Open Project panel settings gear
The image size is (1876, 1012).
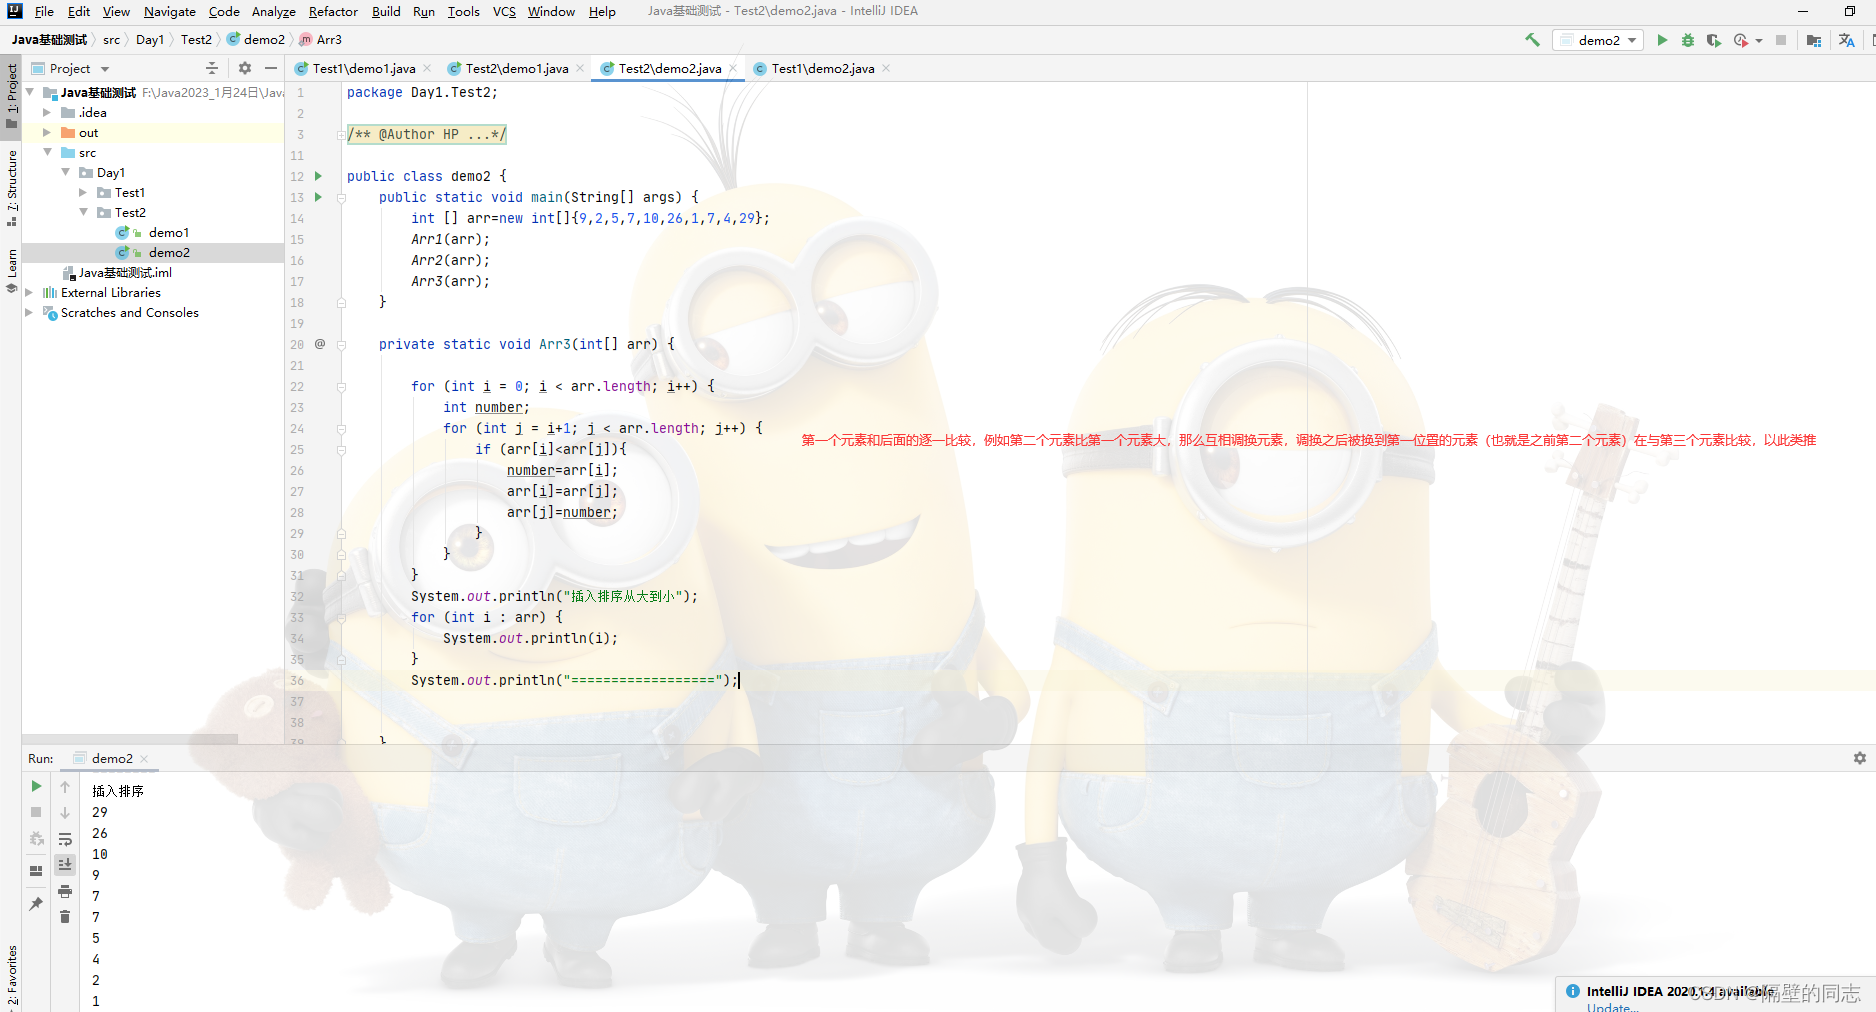[x=245, y=68]
